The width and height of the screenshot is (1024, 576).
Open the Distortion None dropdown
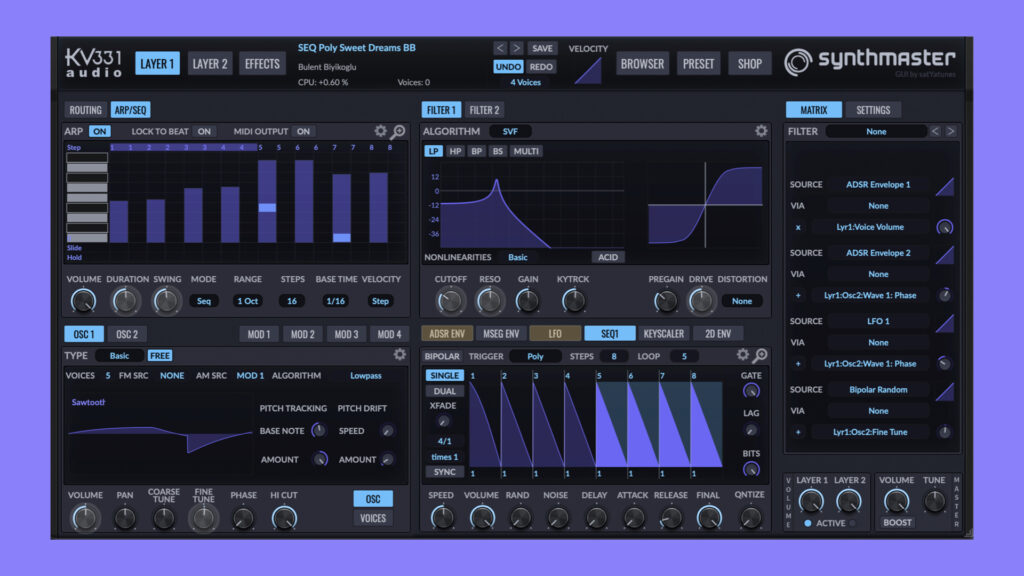[x=742, y=301]
